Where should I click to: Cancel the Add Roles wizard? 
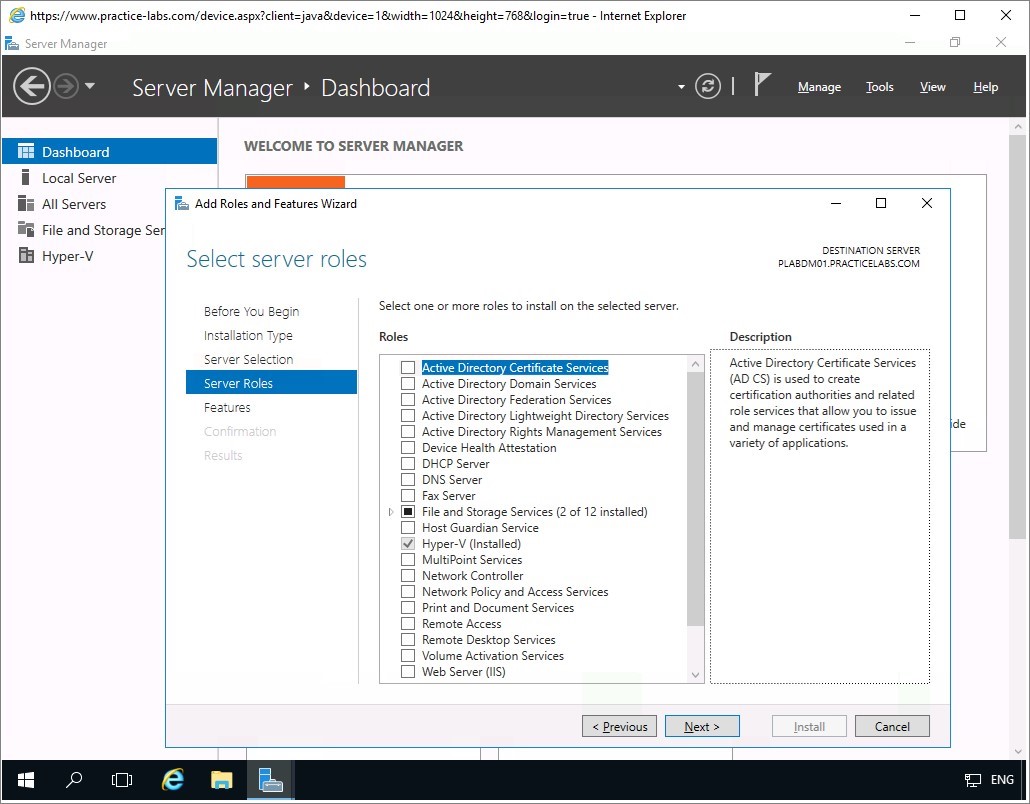[892, 726]
